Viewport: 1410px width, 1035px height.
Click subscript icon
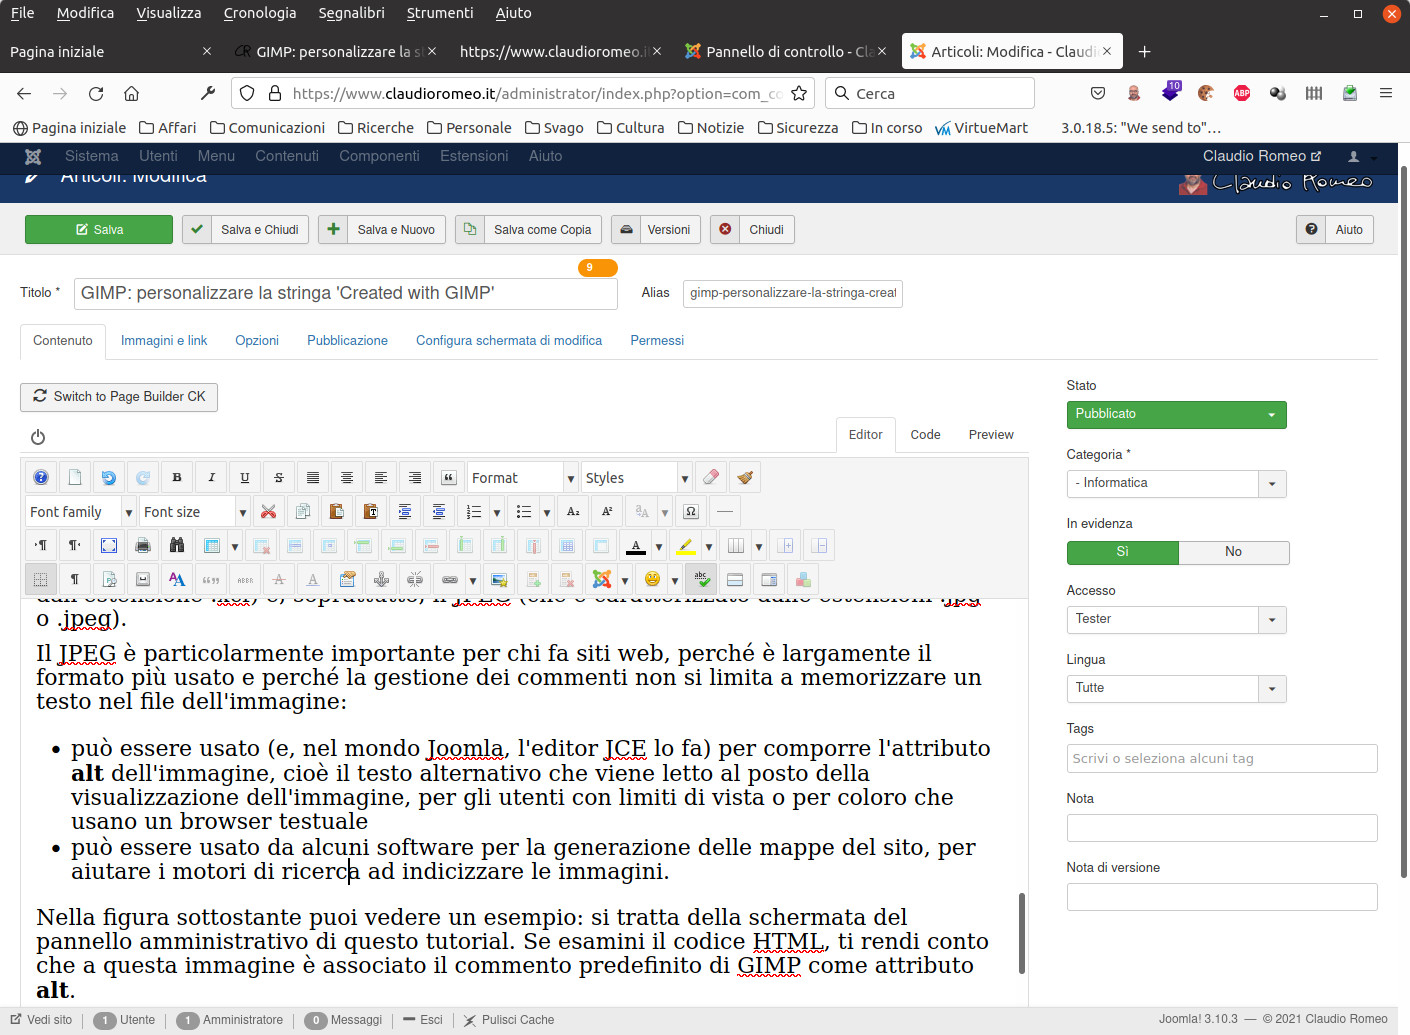tap(573, 511)
